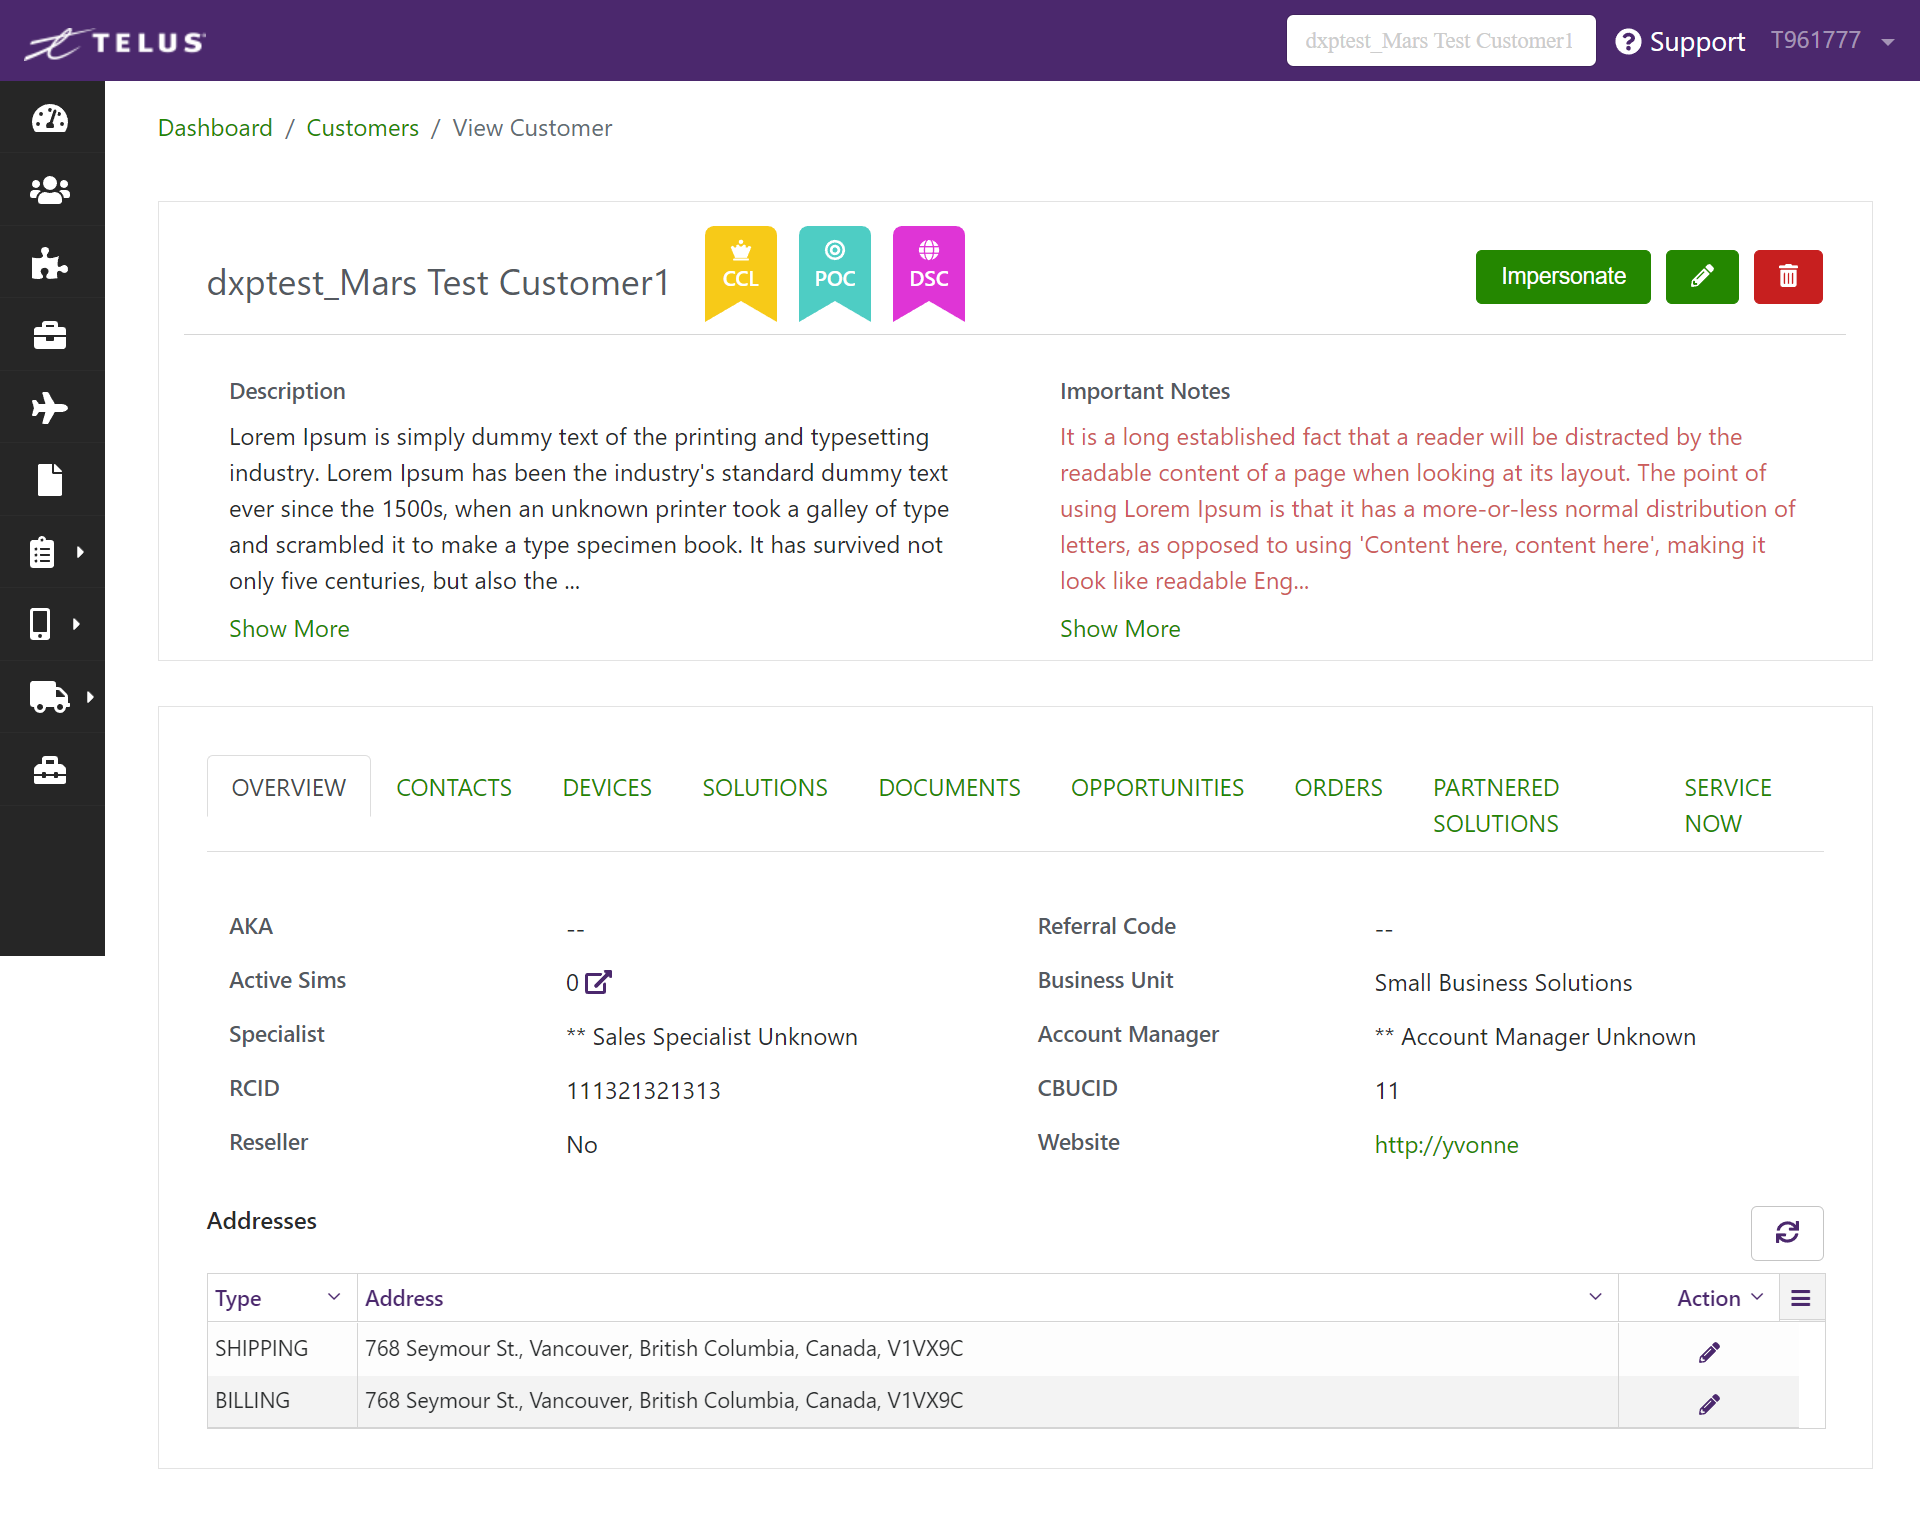The image size is (1920, 1515).
Task: Open the delivery truck sidebar icon
Action: point(50,697)
